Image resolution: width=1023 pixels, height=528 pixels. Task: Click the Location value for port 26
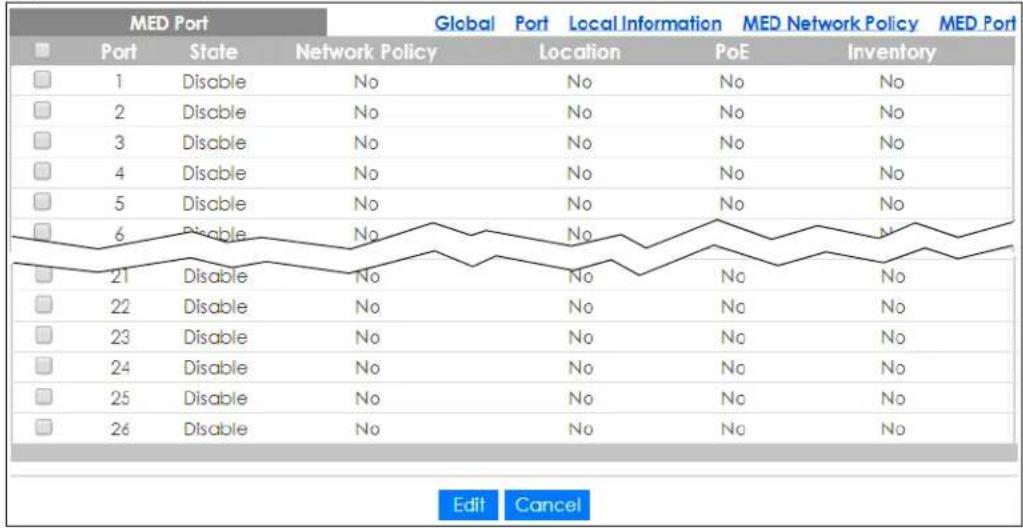tap(581, 429)
